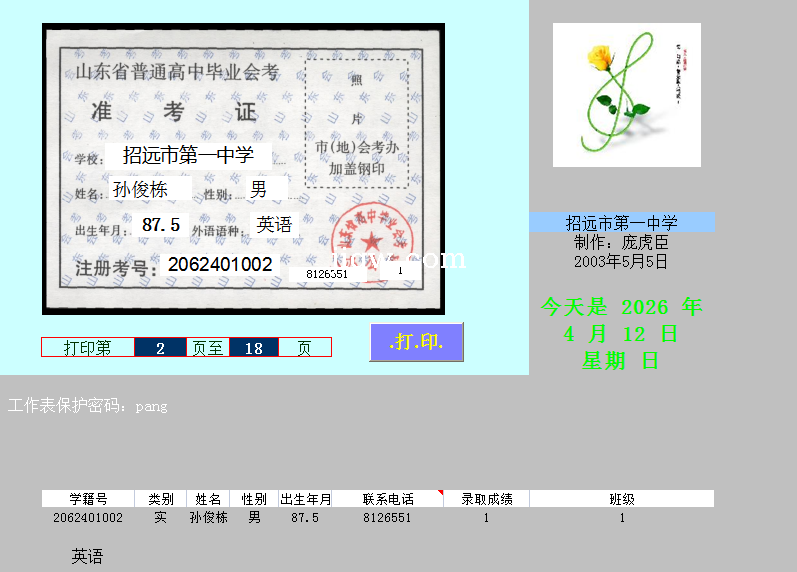
Task: Click the dashed photo placeholder box
Action: (x=356, y=123)
